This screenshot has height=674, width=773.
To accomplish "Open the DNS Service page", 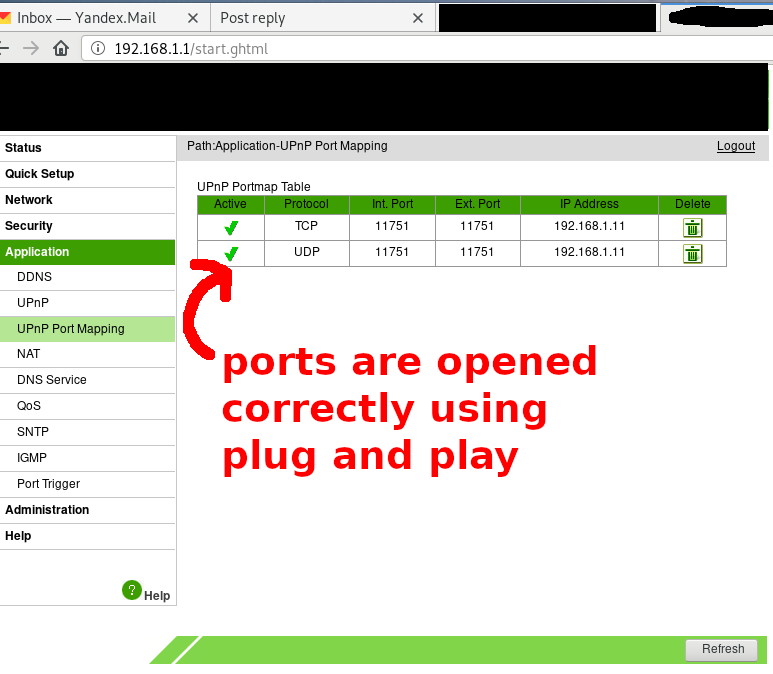I will [x=88, y=380].
